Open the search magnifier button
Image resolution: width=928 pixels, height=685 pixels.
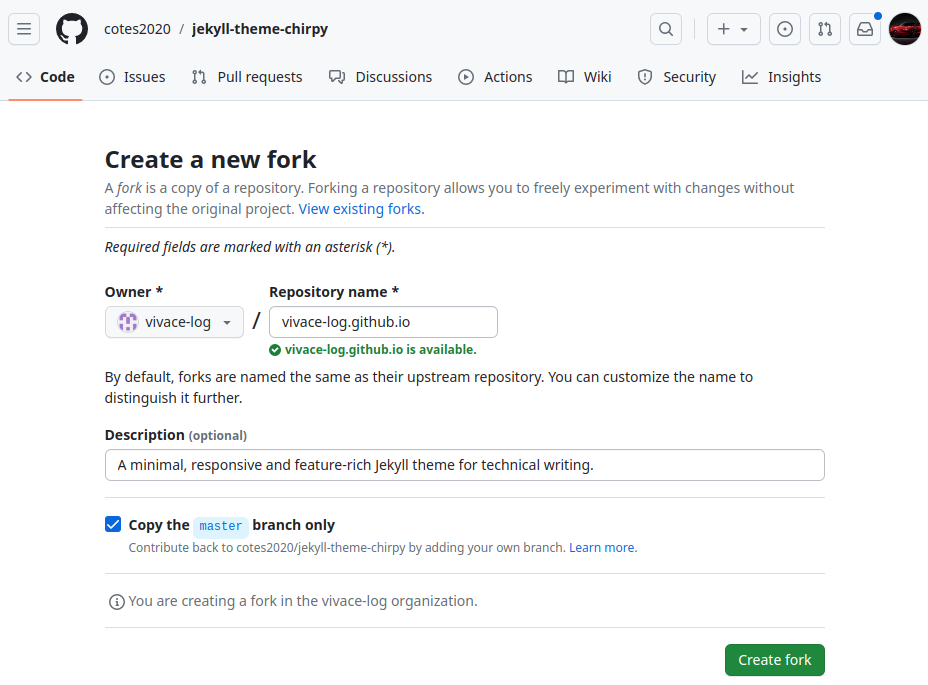click(x=666, y=29)
